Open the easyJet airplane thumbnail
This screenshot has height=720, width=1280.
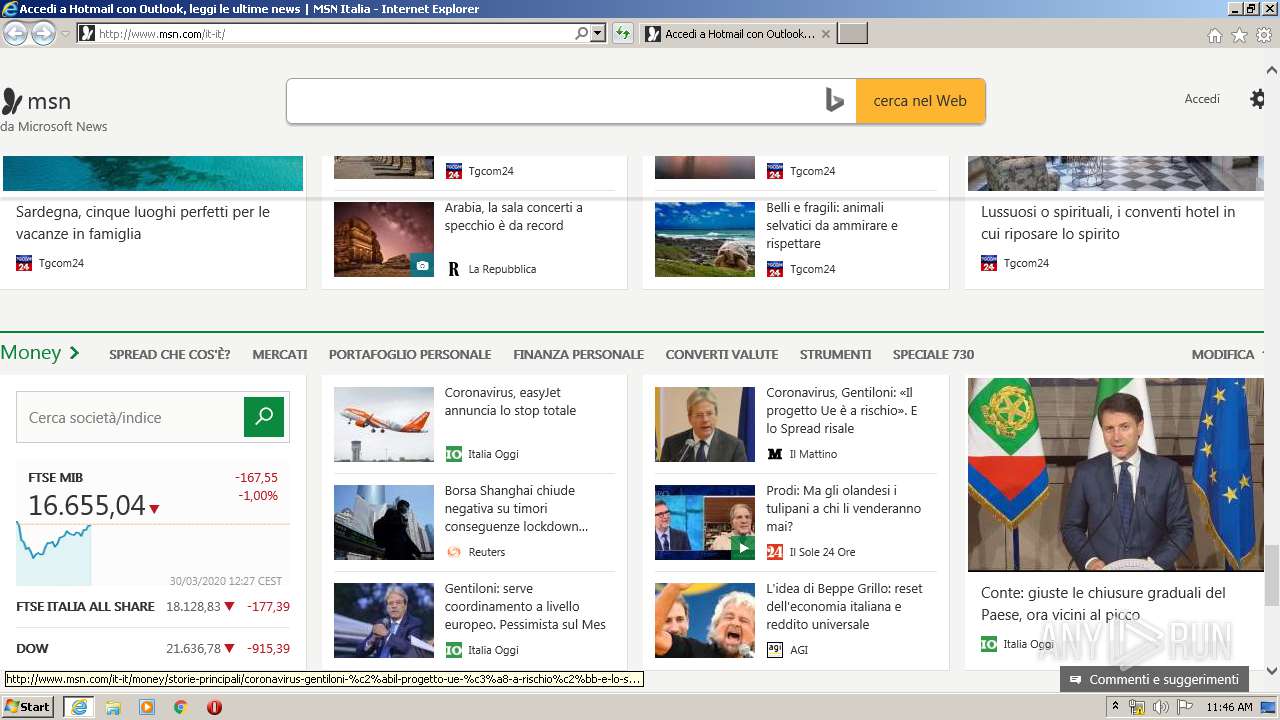(x=384, y=424)
